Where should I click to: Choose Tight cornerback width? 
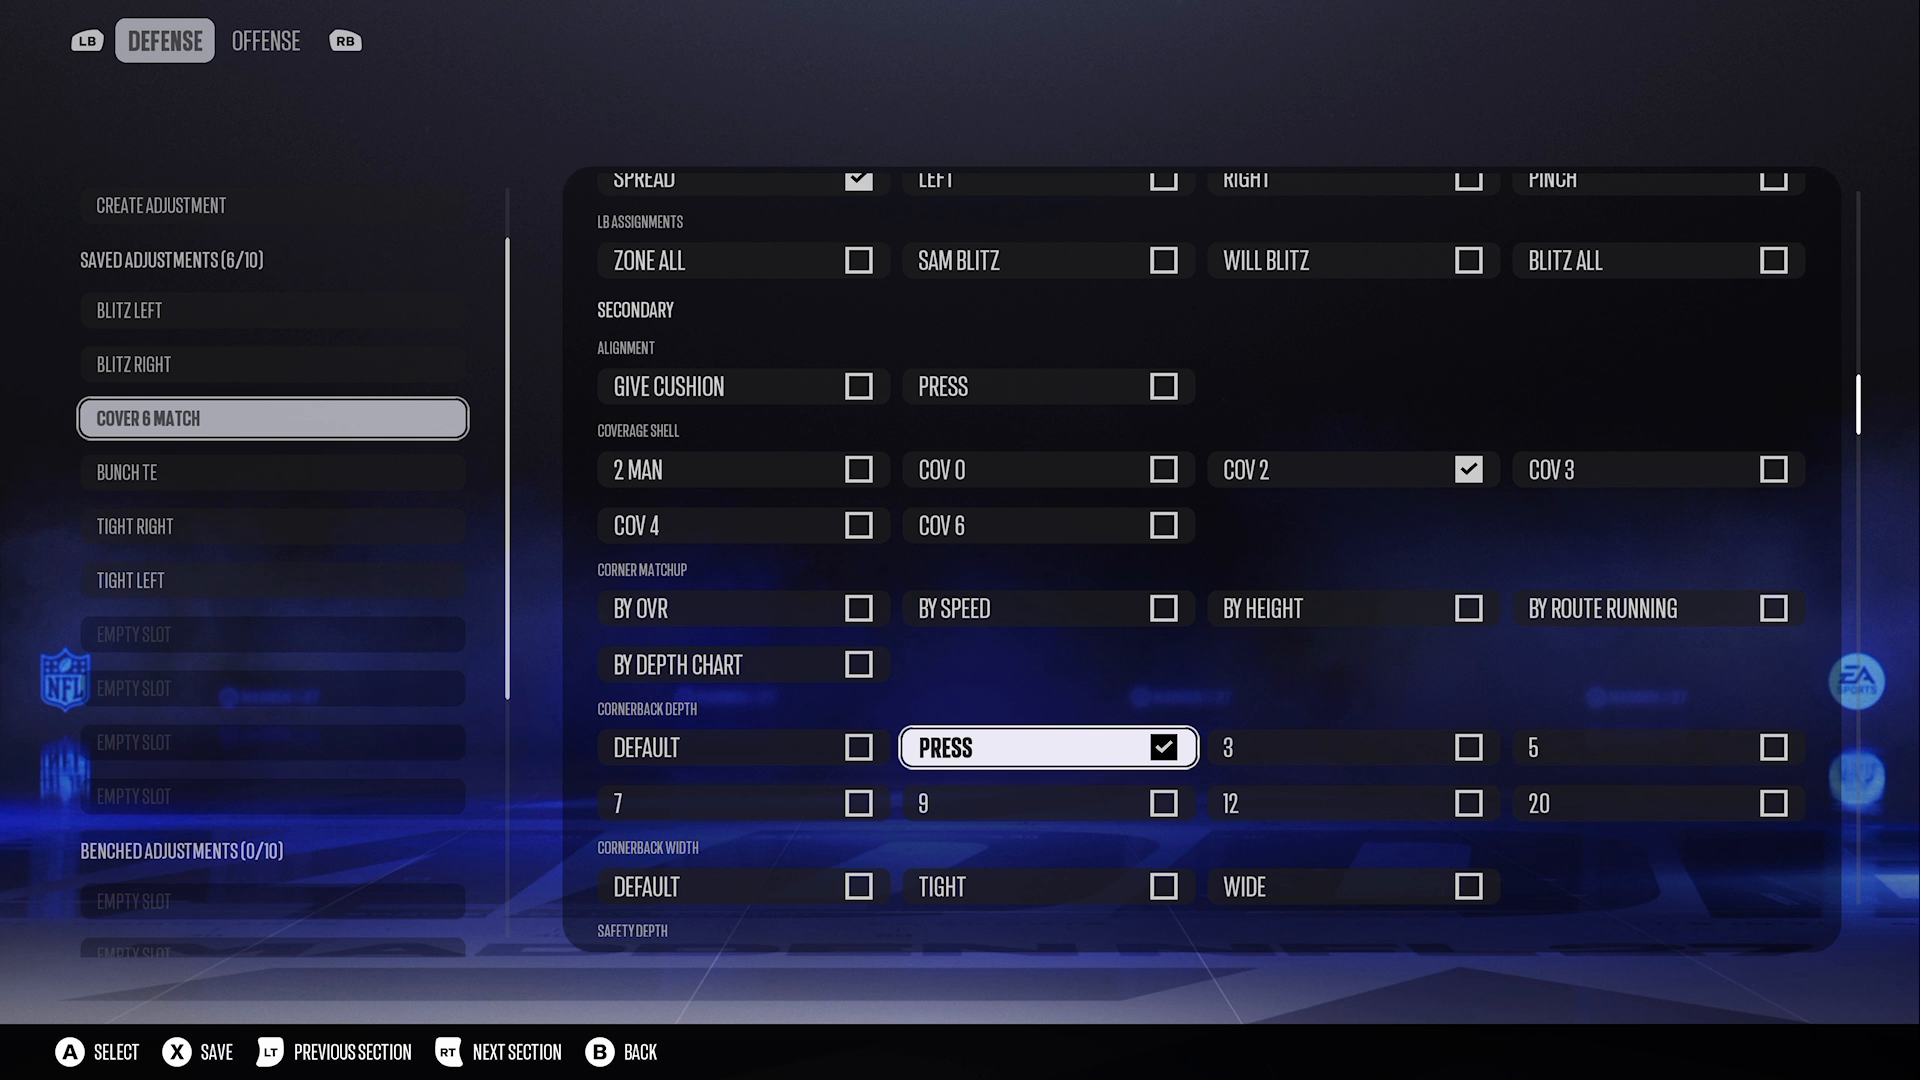point(1048,887)
